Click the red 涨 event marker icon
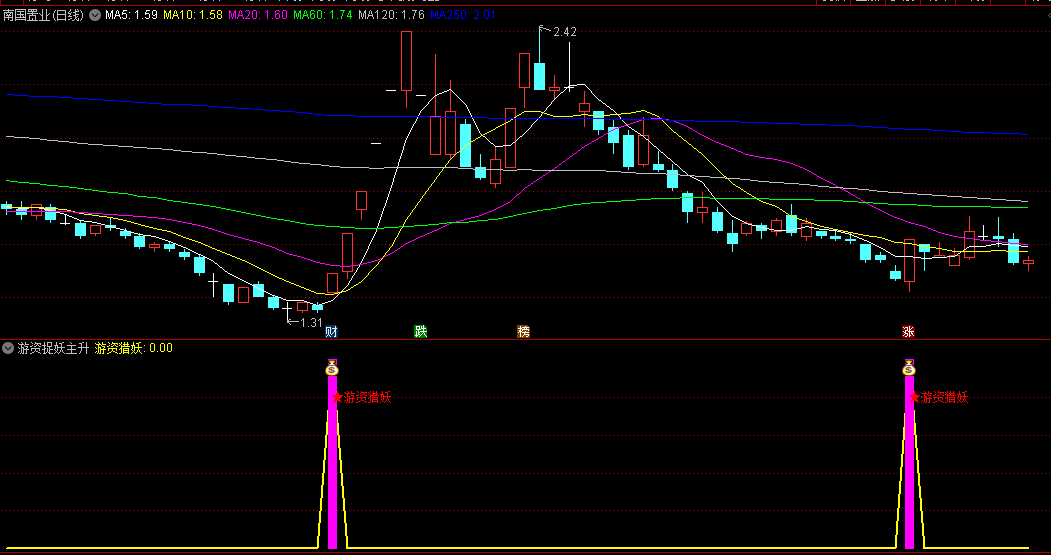The width and height of the screenshot is (1051, 555). [908, 331]
